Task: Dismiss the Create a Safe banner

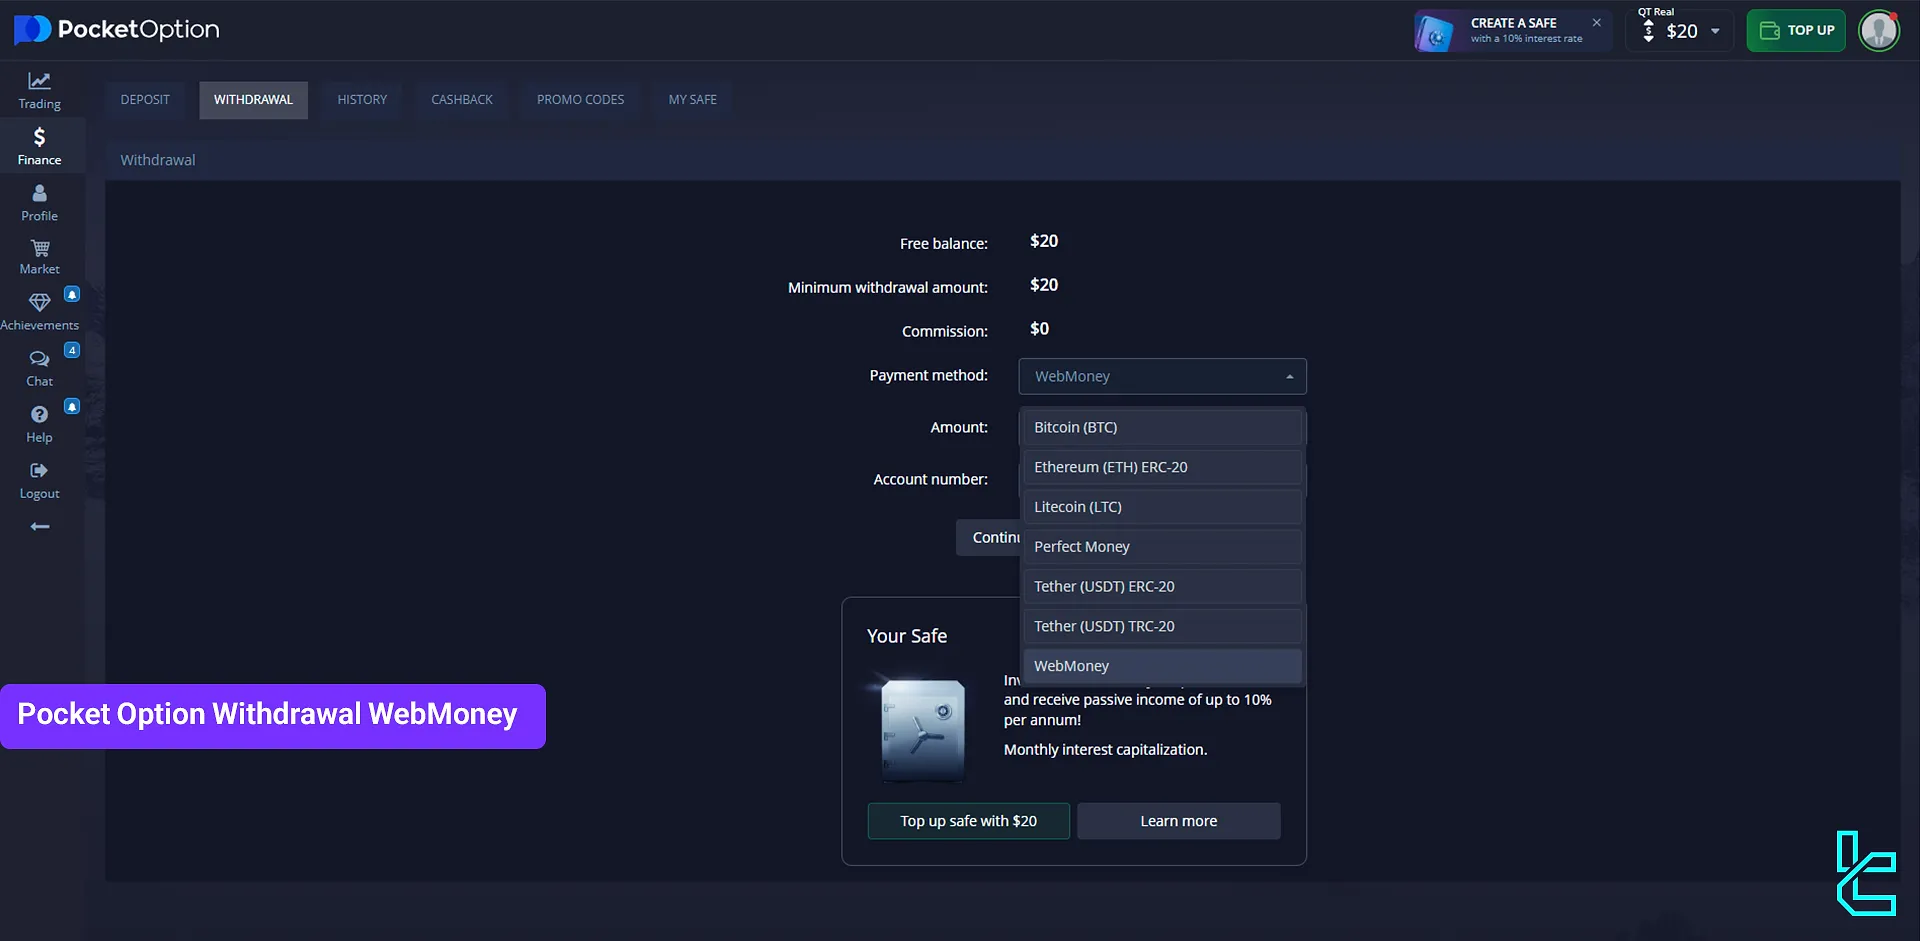Action: pyautogui.click(x=1596, y=23)
